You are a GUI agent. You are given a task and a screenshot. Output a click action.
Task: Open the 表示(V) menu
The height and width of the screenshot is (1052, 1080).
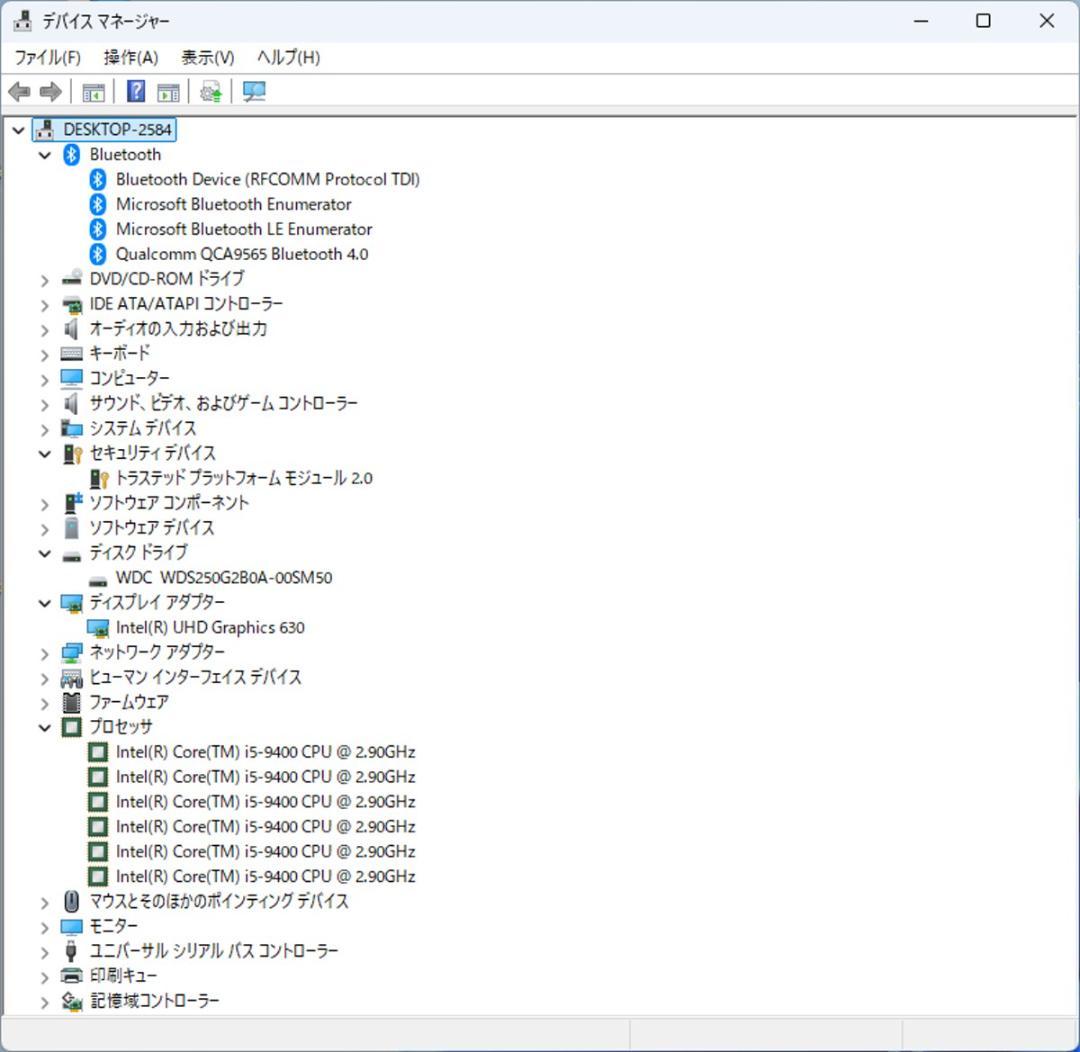click(x=207, y=57)
